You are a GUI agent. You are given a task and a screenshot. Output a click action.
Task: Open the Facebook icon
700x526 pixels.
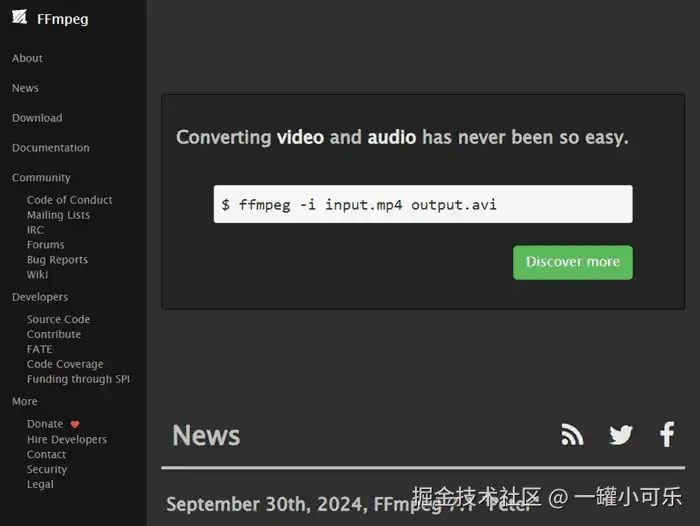tap(667, 434)
